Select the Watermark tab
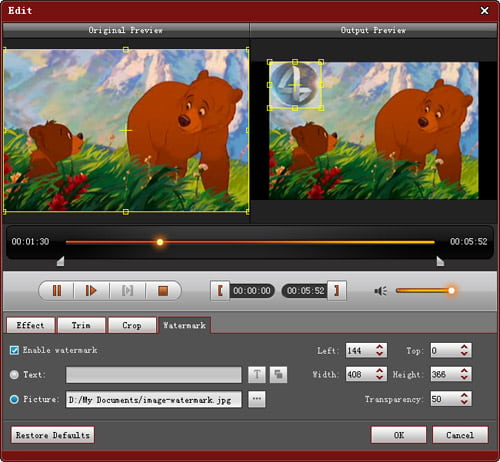Screen dimensions: 500x462 pyautogui.click(x=184, y=325)
